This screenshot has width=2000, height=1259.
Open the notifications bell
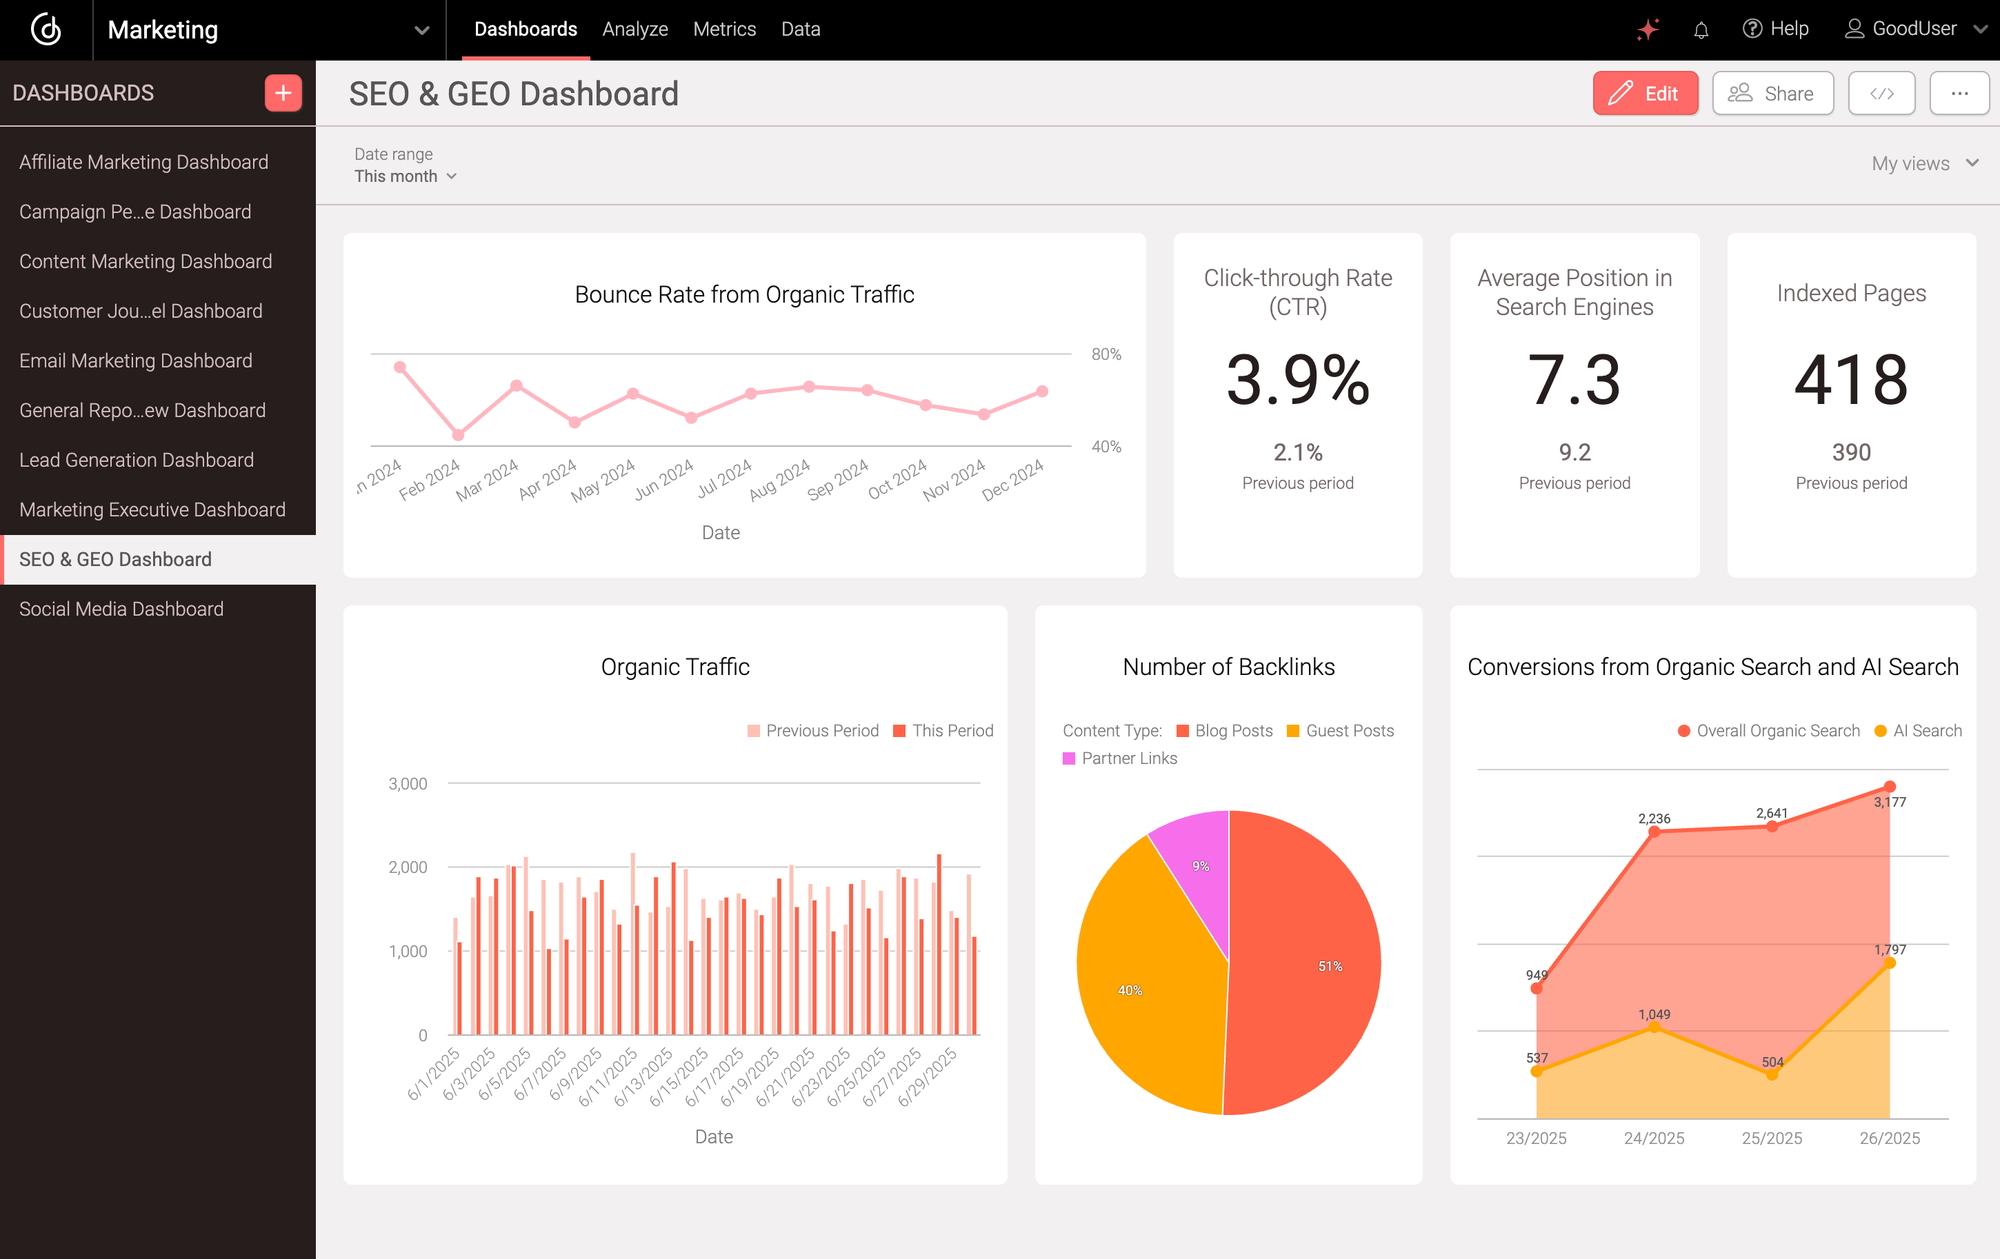point(1701,29)
